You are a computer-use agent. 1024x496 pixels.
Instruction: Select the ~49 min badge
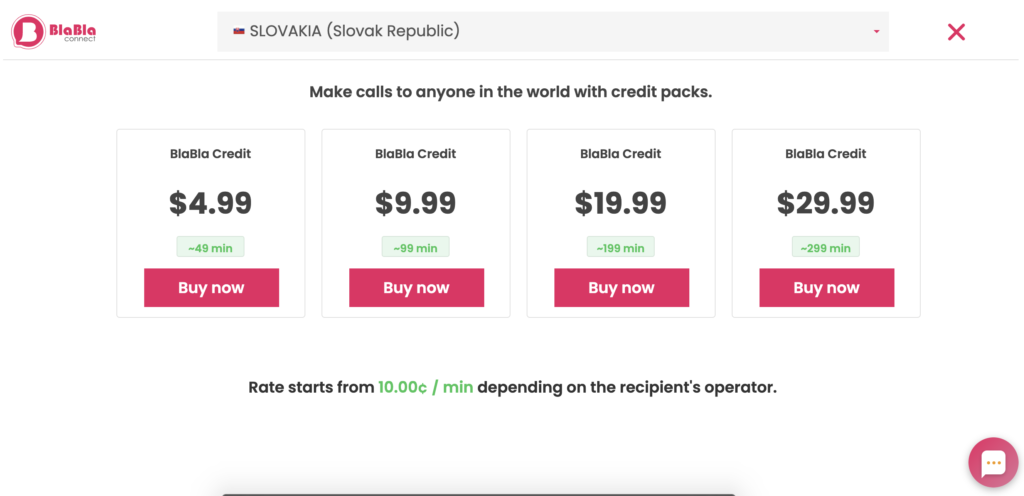click(x=211, y=247)
